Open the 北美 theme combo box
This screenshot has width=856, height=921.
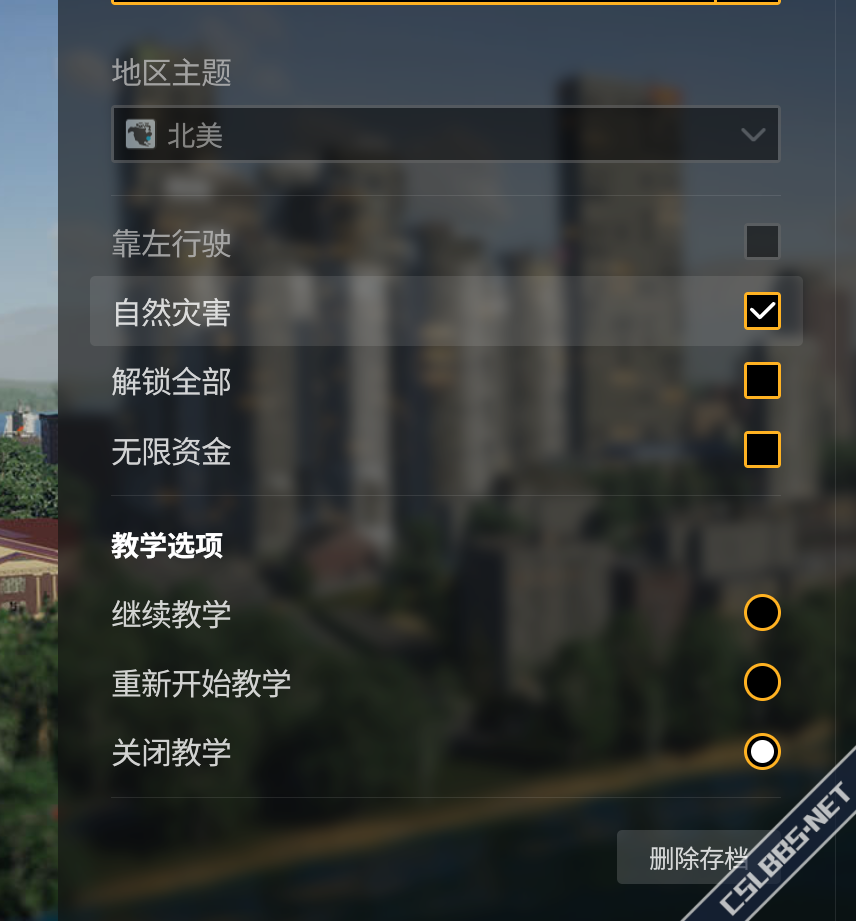pyautogui.click(x=446, y=134)
